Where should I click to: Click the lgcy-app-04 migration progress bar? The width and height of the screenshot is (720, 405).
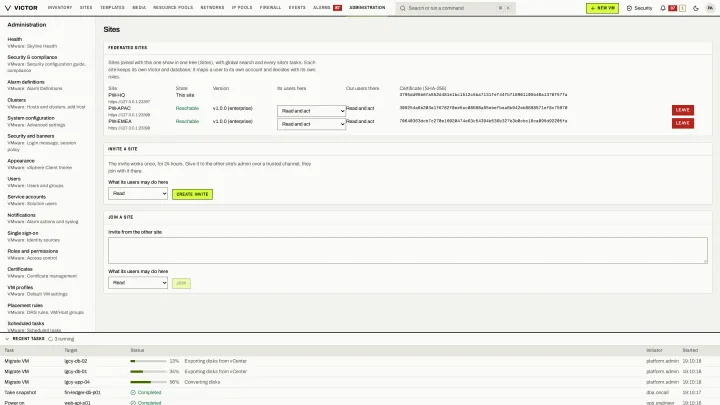point(148,382)
